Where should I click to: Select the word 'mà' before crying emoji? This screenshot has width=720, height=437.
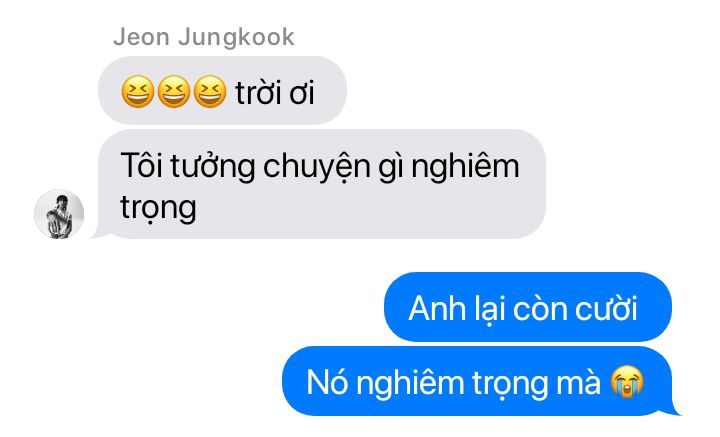(x=578, y=382)
